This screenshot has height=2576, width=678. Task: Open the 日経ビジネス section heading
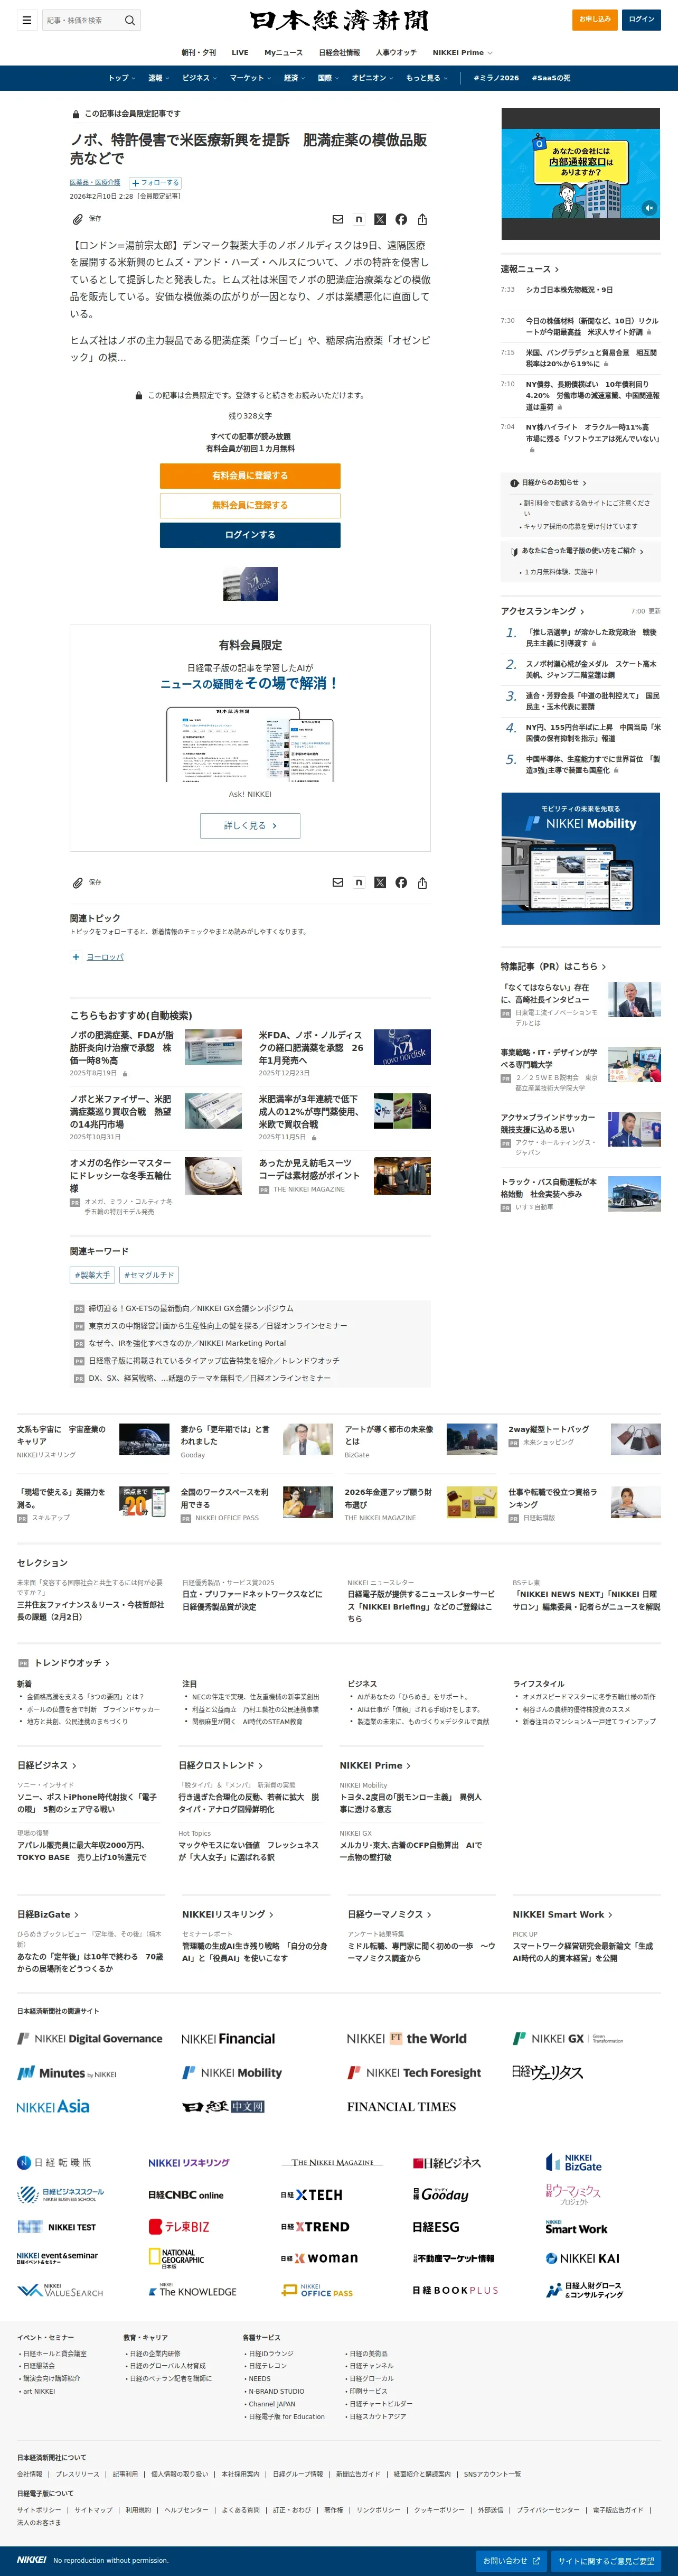click(x=46, y=1765)
